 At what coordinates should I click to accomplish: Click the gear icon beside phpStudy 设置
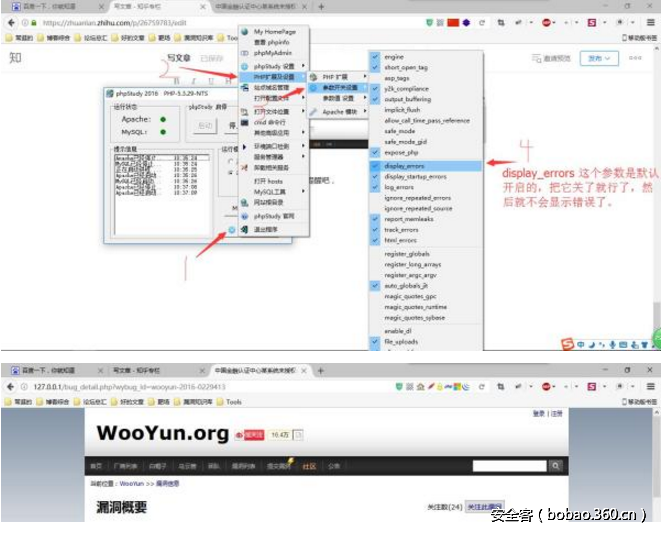coord(245,67)
